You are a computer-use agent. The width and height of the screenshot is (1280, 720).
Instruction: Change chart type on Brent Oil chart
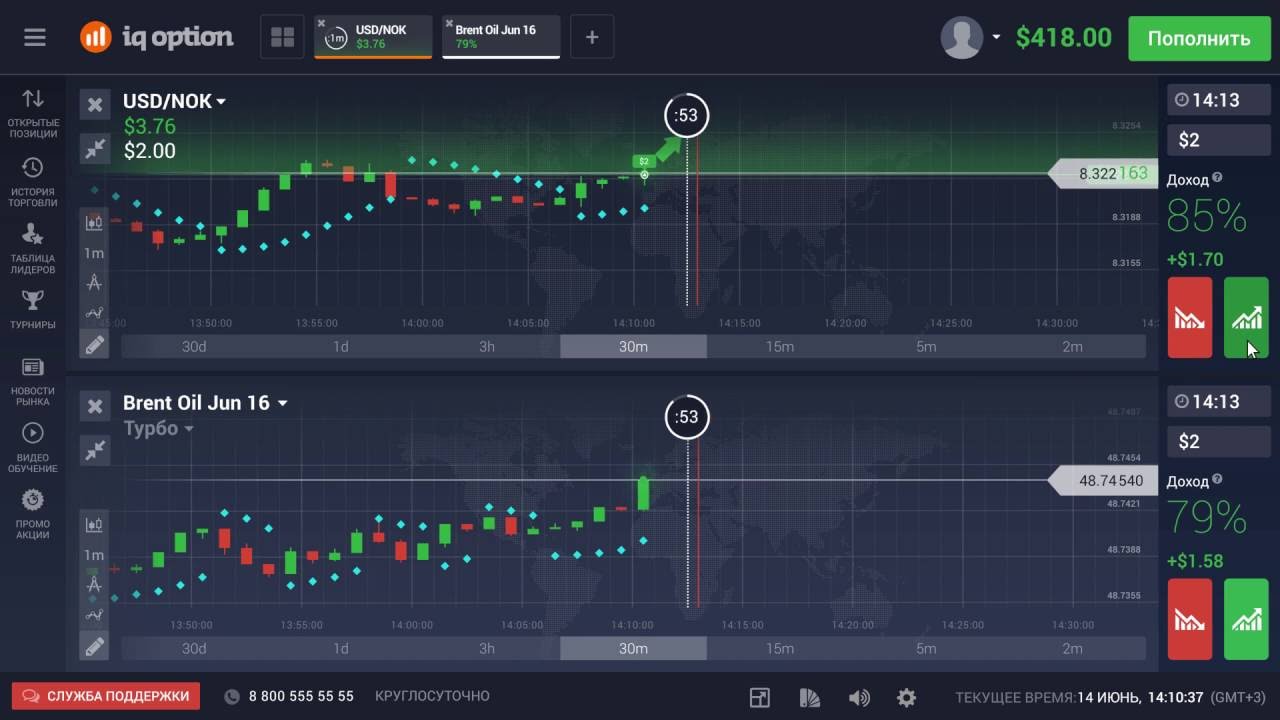[x=94, y=524]
